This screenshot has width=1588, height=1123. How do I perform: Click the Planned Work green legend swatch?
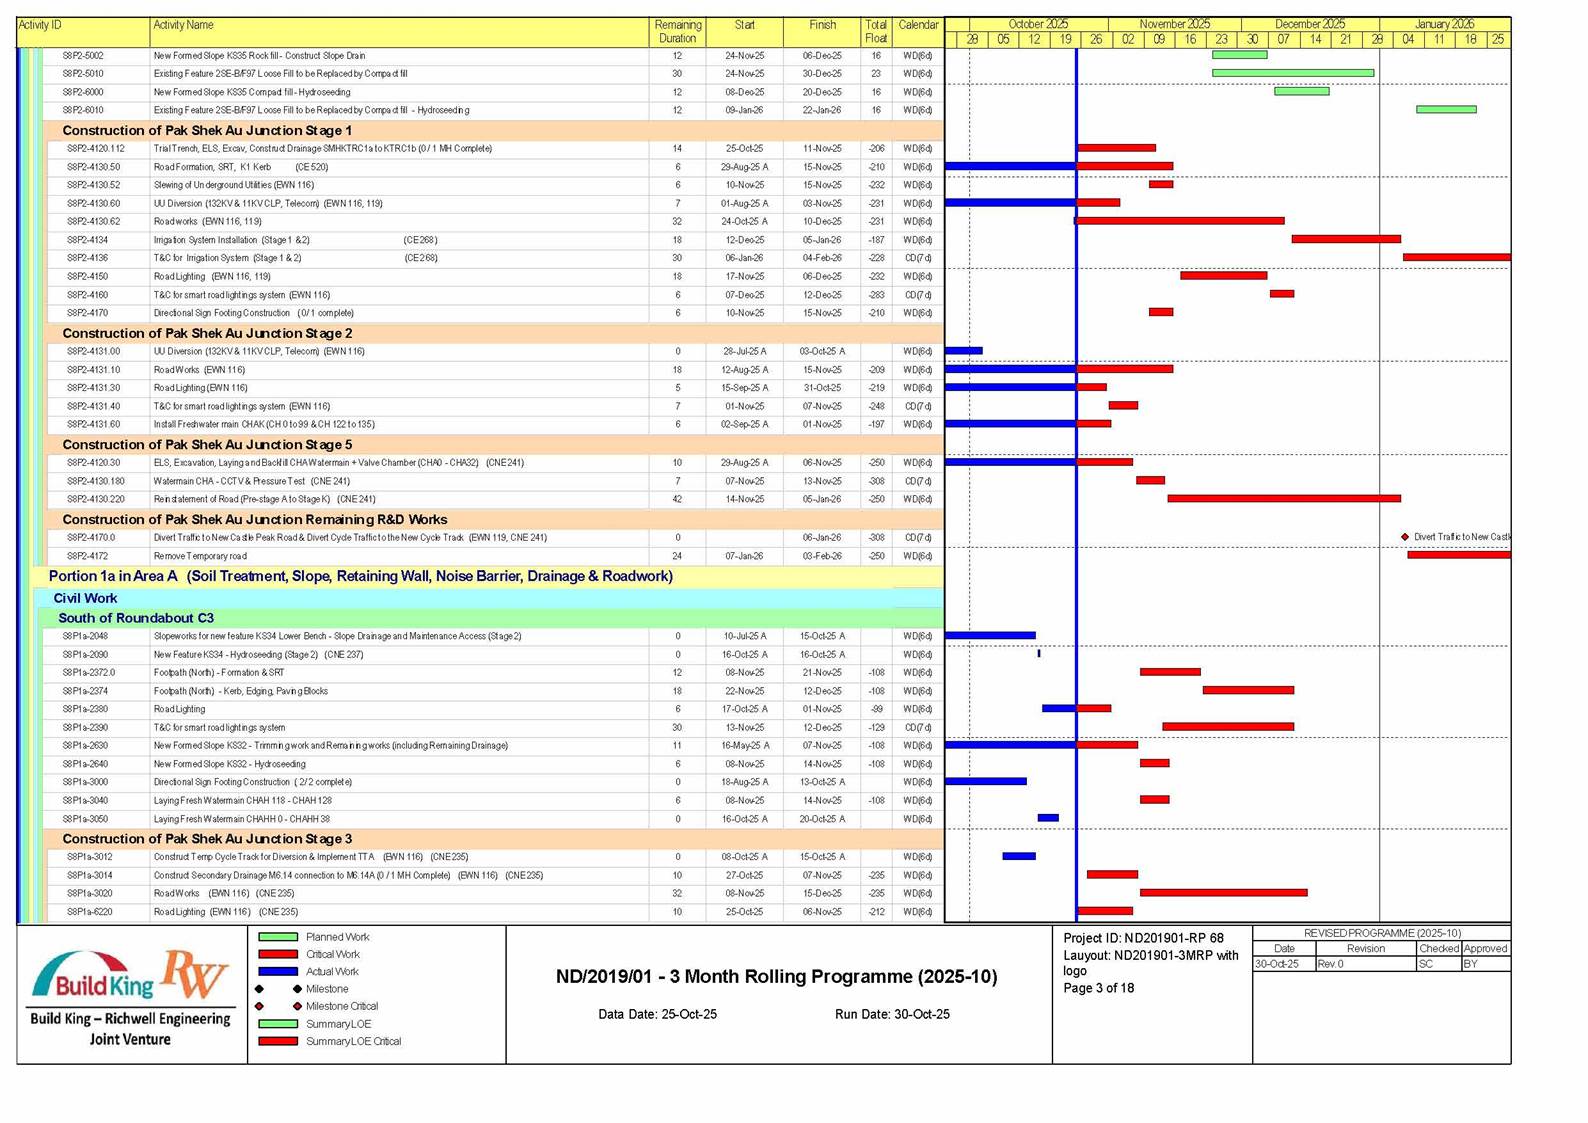point(278,937)
